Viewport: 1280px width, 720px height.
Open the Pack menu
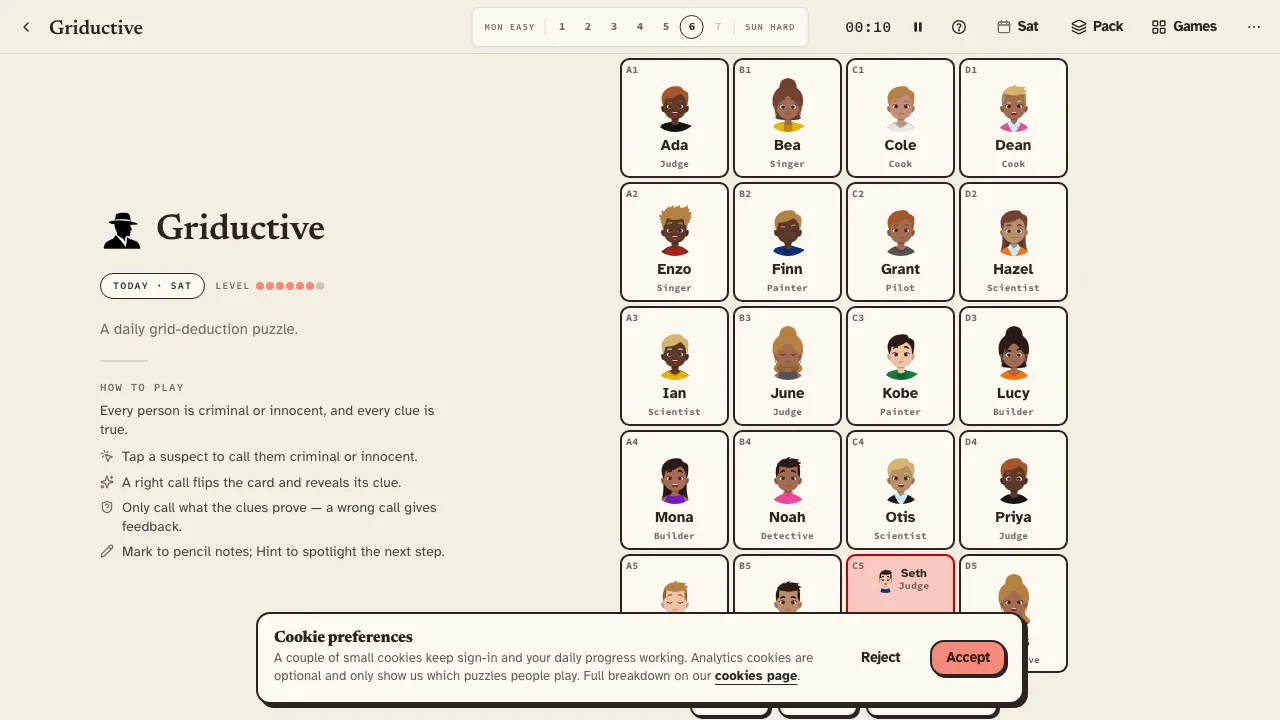tap(1097, 27)
